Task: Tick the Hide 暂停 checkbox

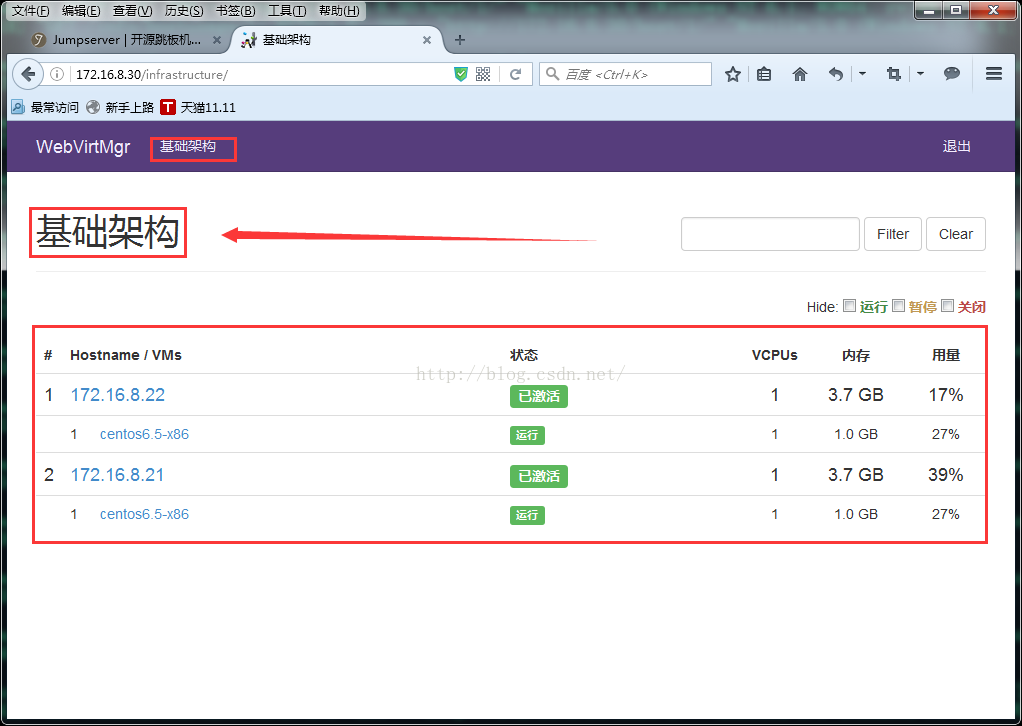Action: coord(898,305)
